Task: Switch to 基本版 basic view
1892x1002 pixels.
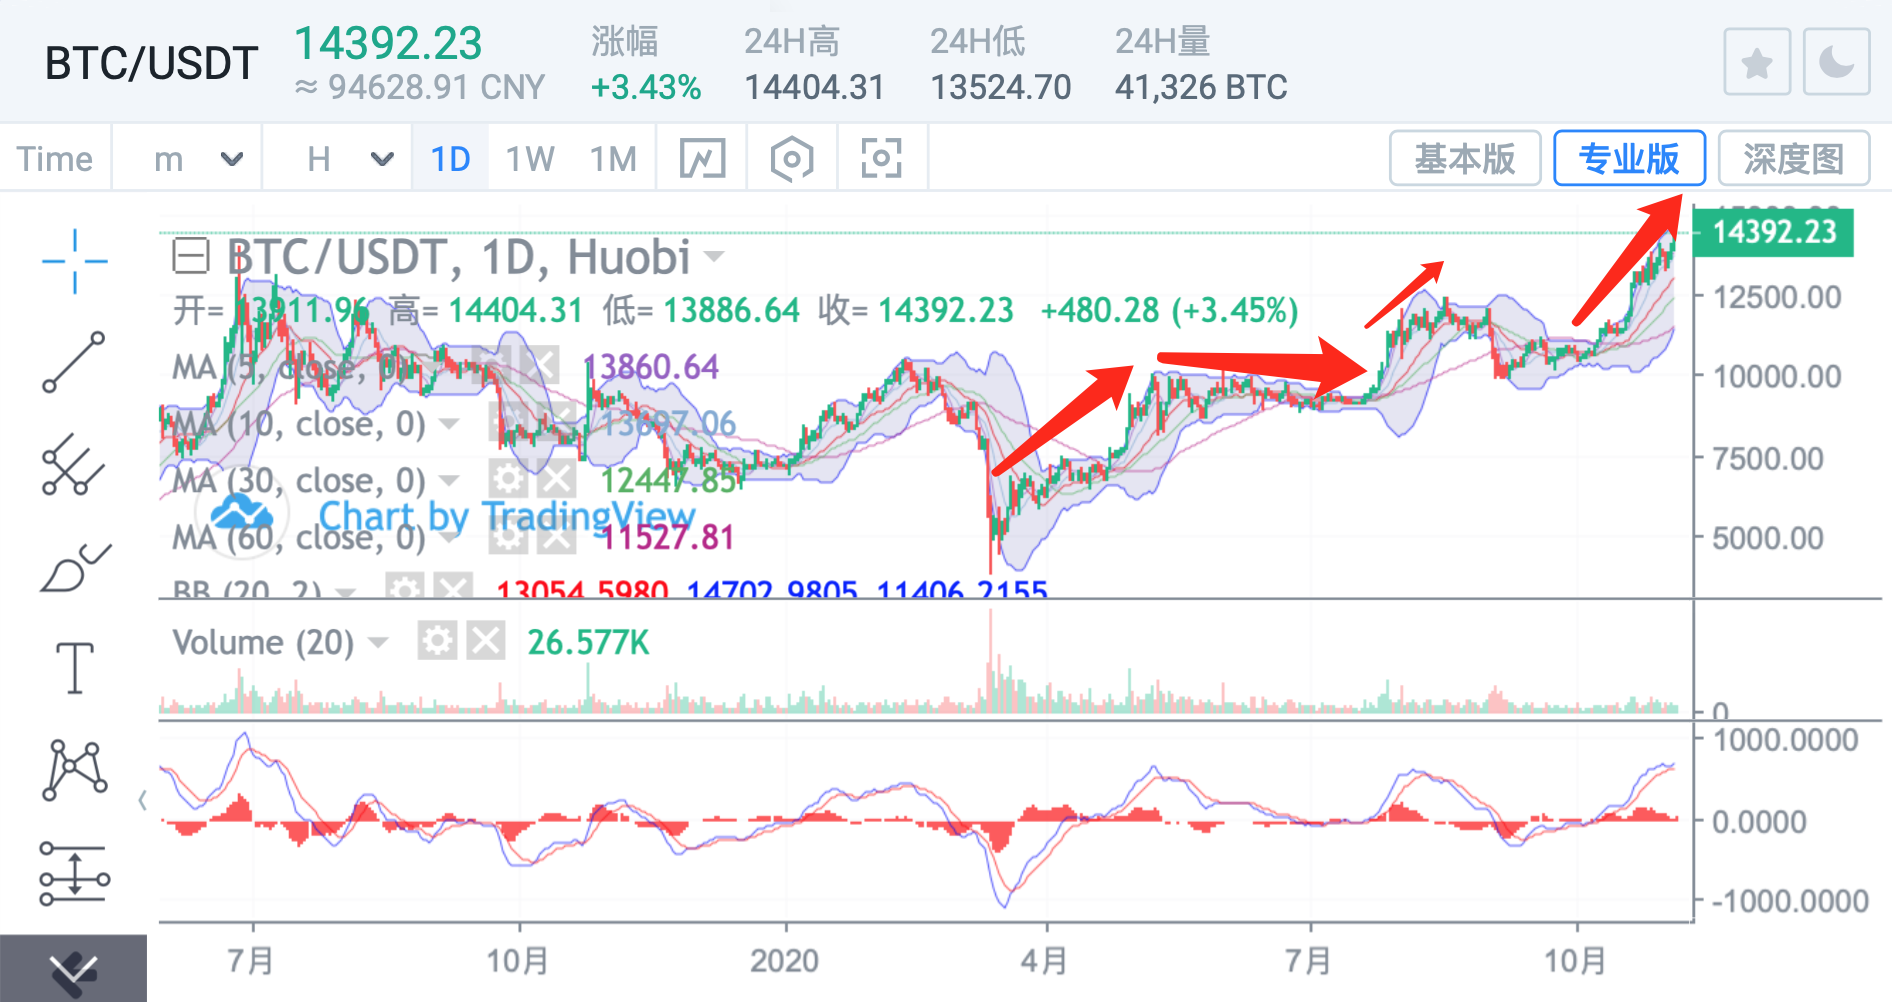Action: [1465, 158]
